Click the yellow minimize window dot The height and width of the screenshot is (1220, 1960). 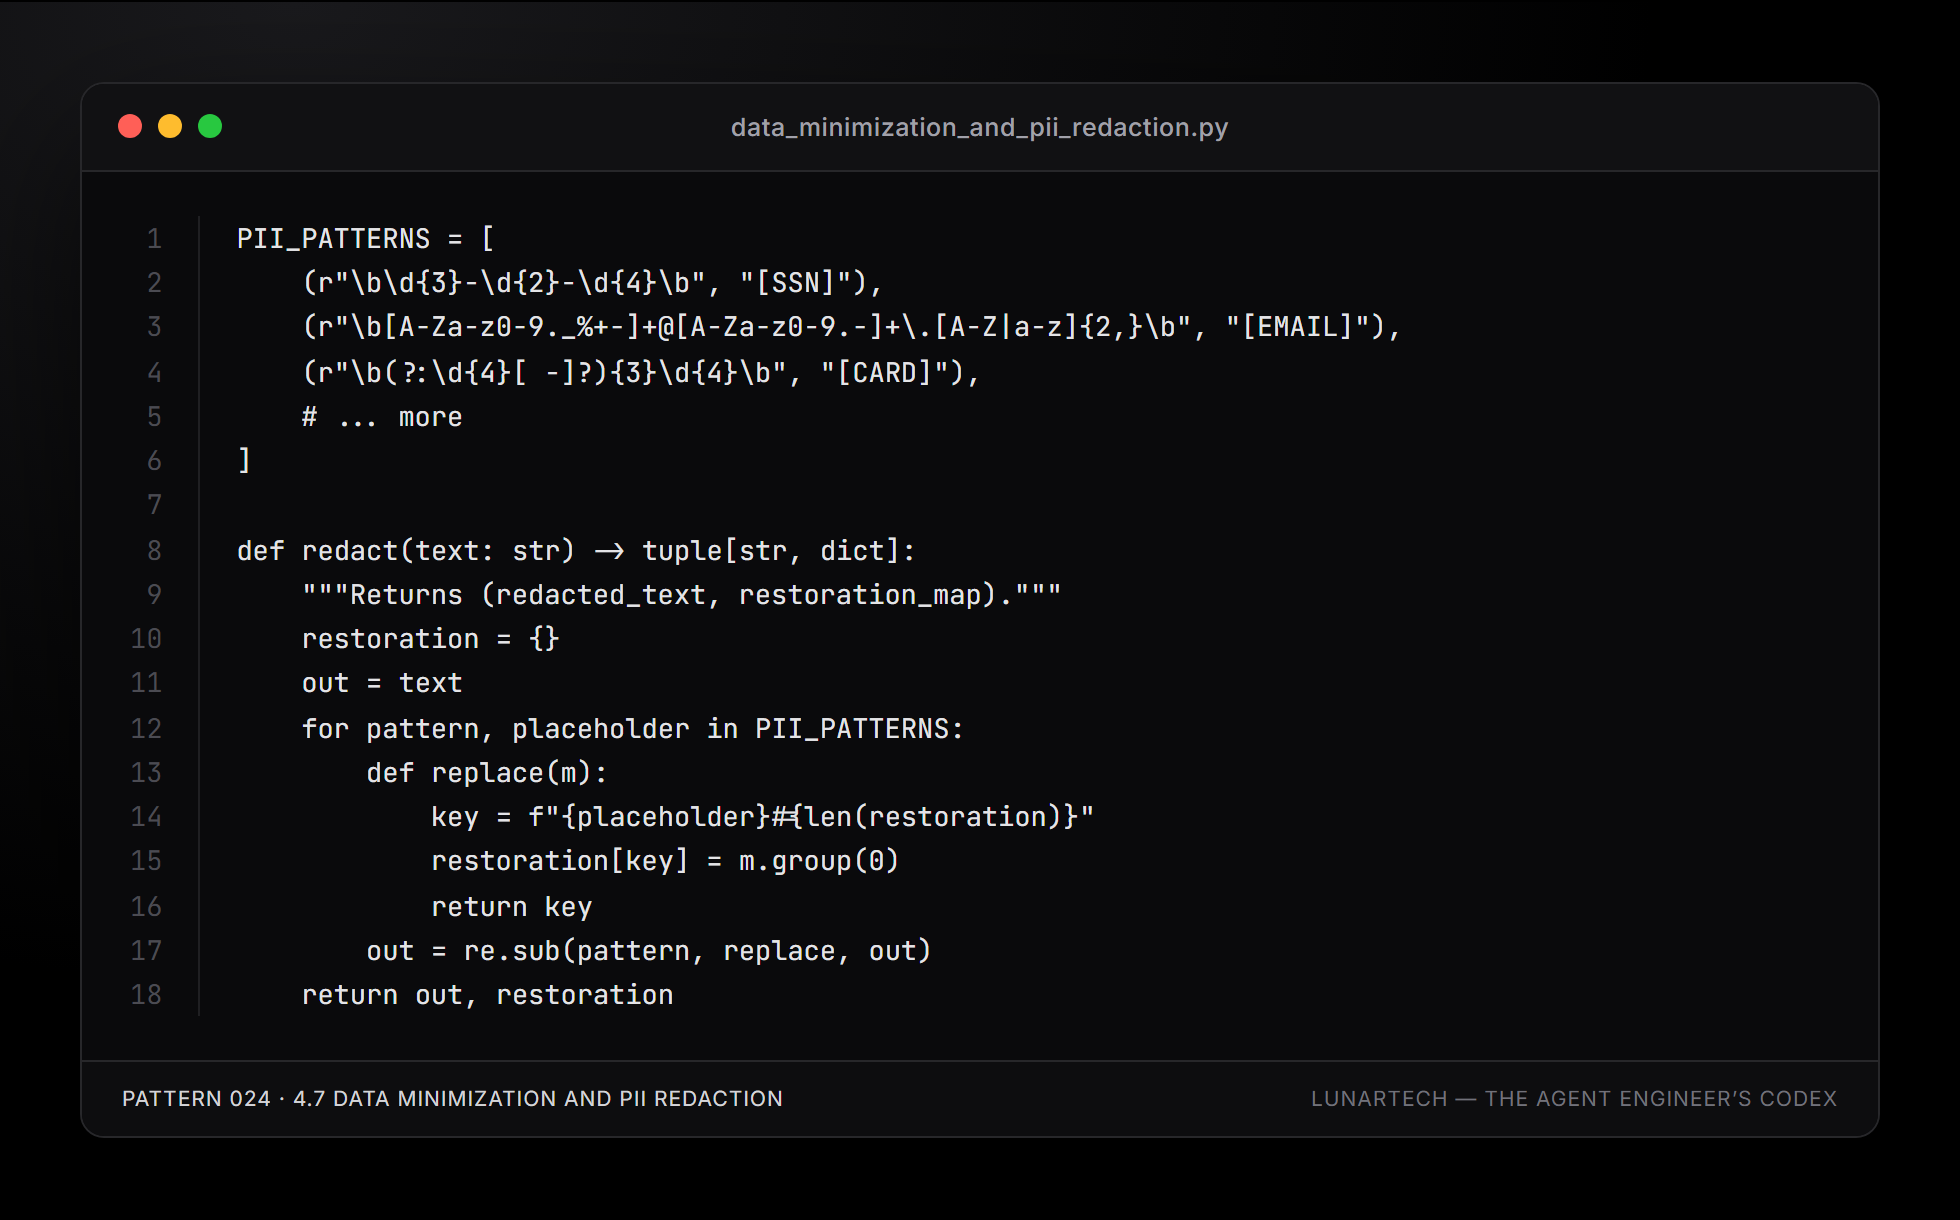click(170, 126)
